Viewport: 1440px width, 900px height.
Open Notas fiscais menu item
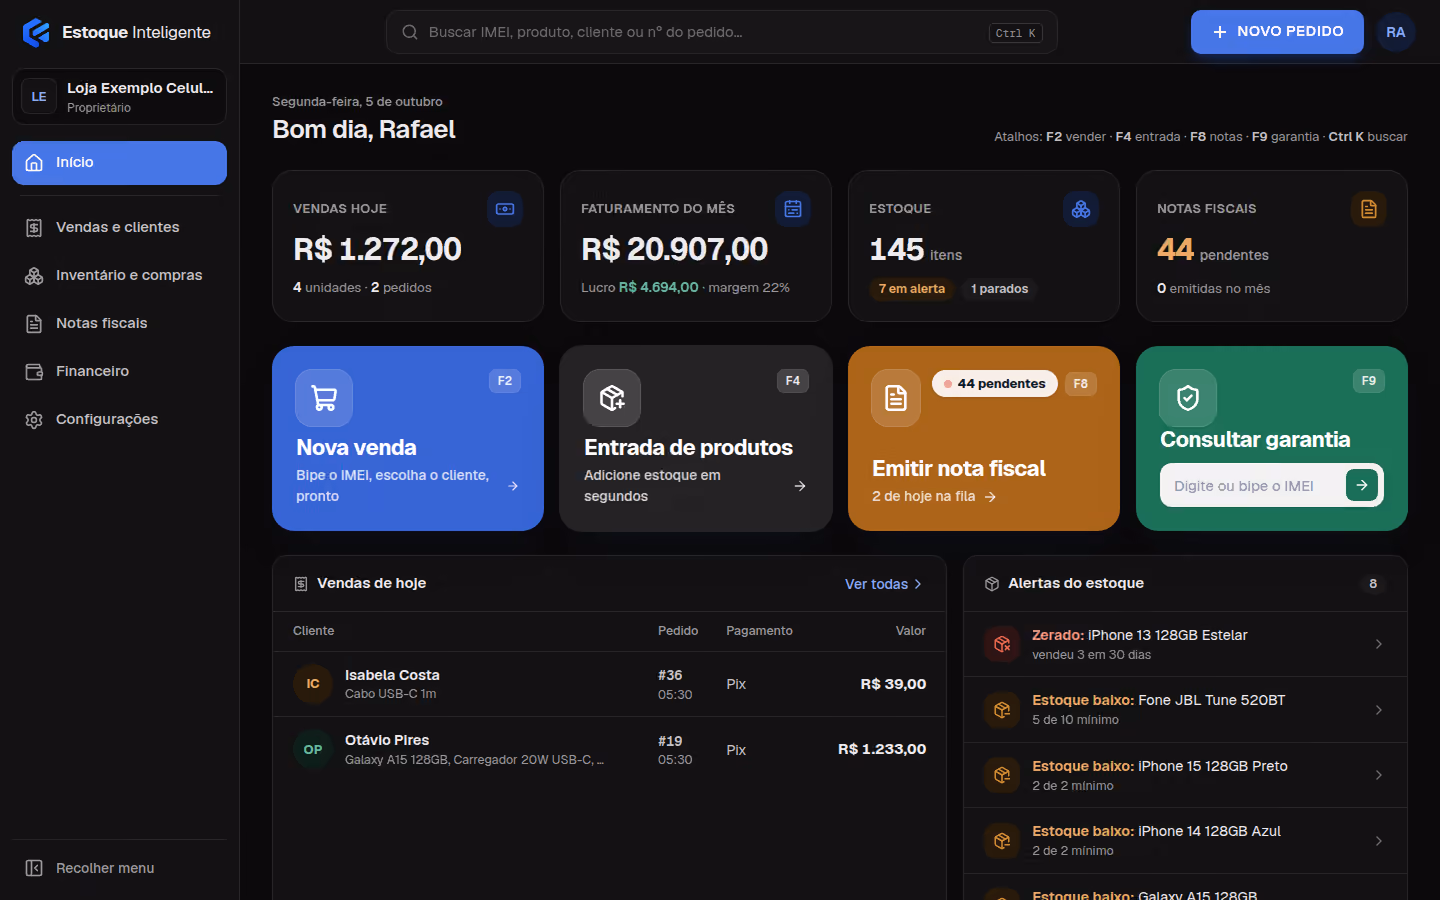pyautogui.click(x=119, y=323)
